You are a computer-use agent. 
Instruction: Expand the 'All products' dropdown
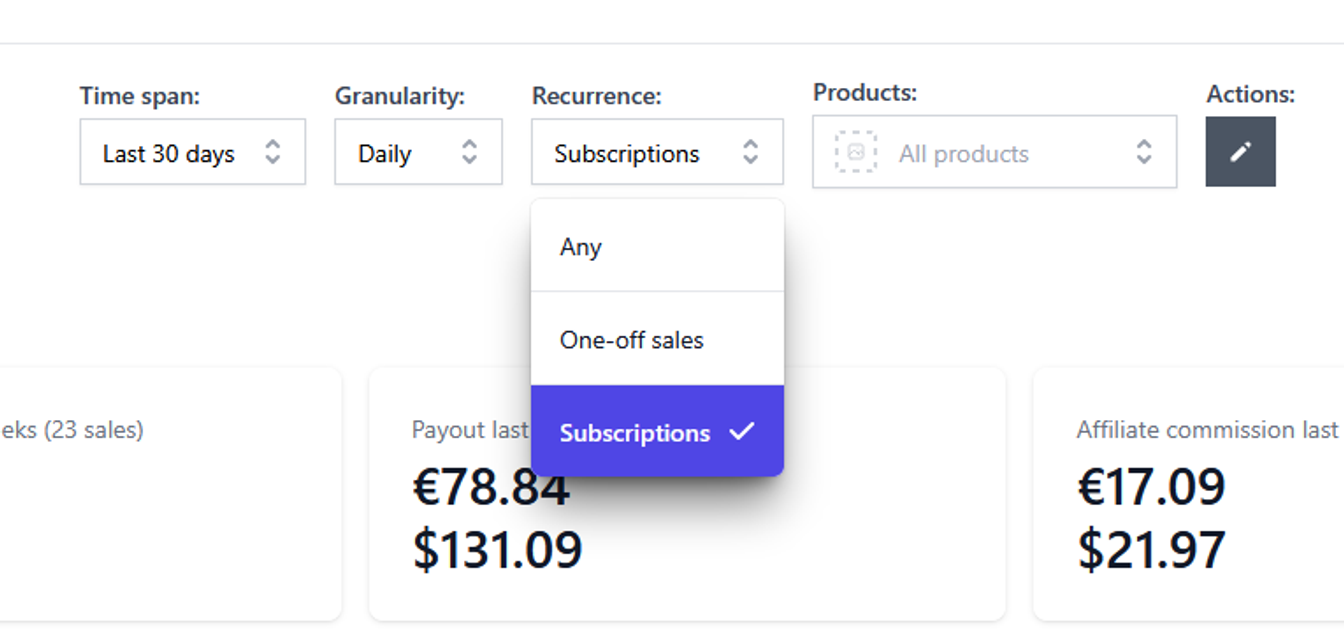tap(994, 153)
